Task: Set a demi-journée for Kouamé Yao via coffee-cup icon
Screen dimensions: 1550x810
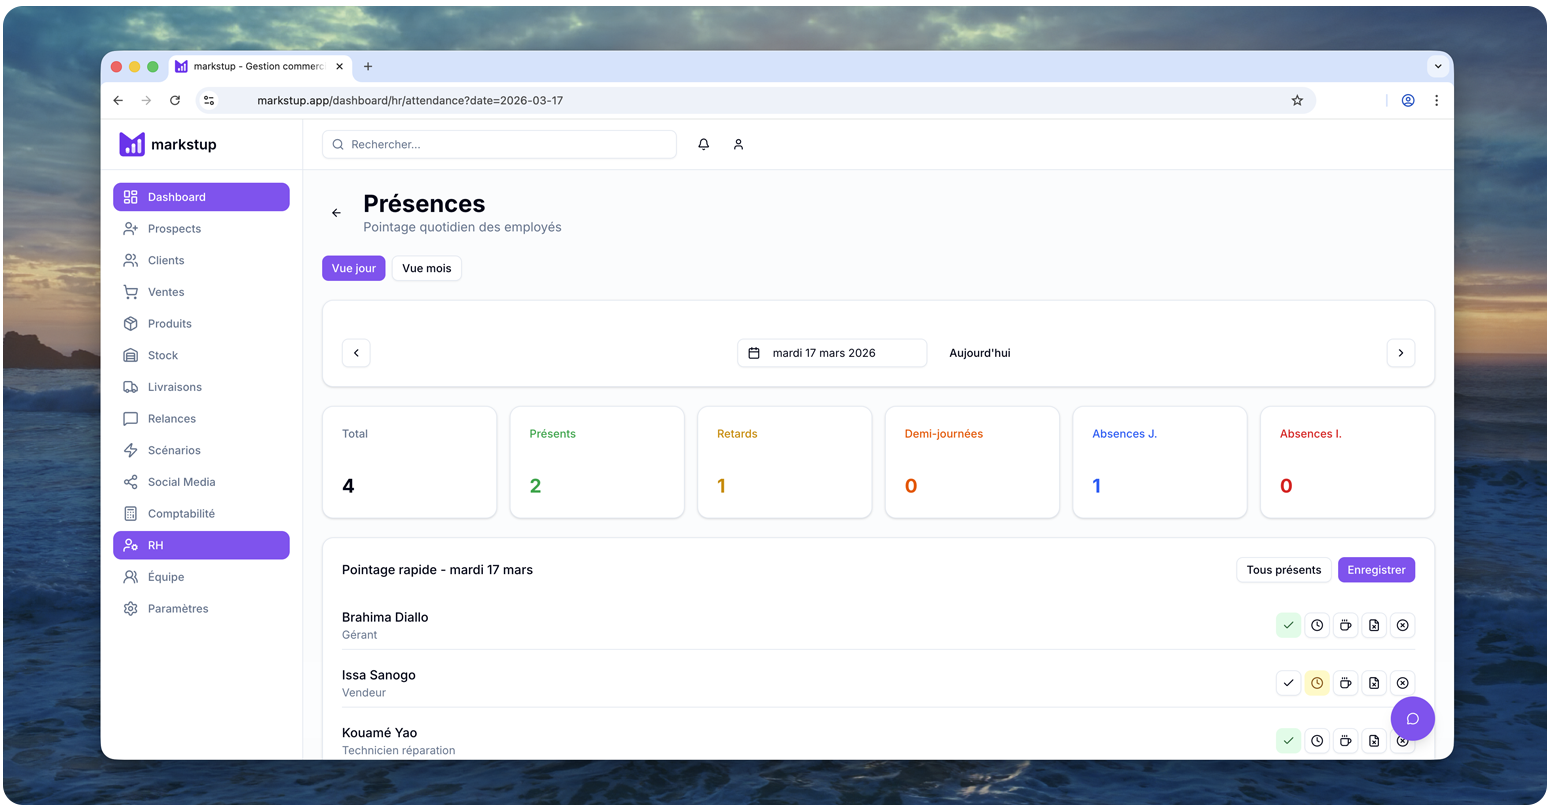Action: [x=1345, y=741]
